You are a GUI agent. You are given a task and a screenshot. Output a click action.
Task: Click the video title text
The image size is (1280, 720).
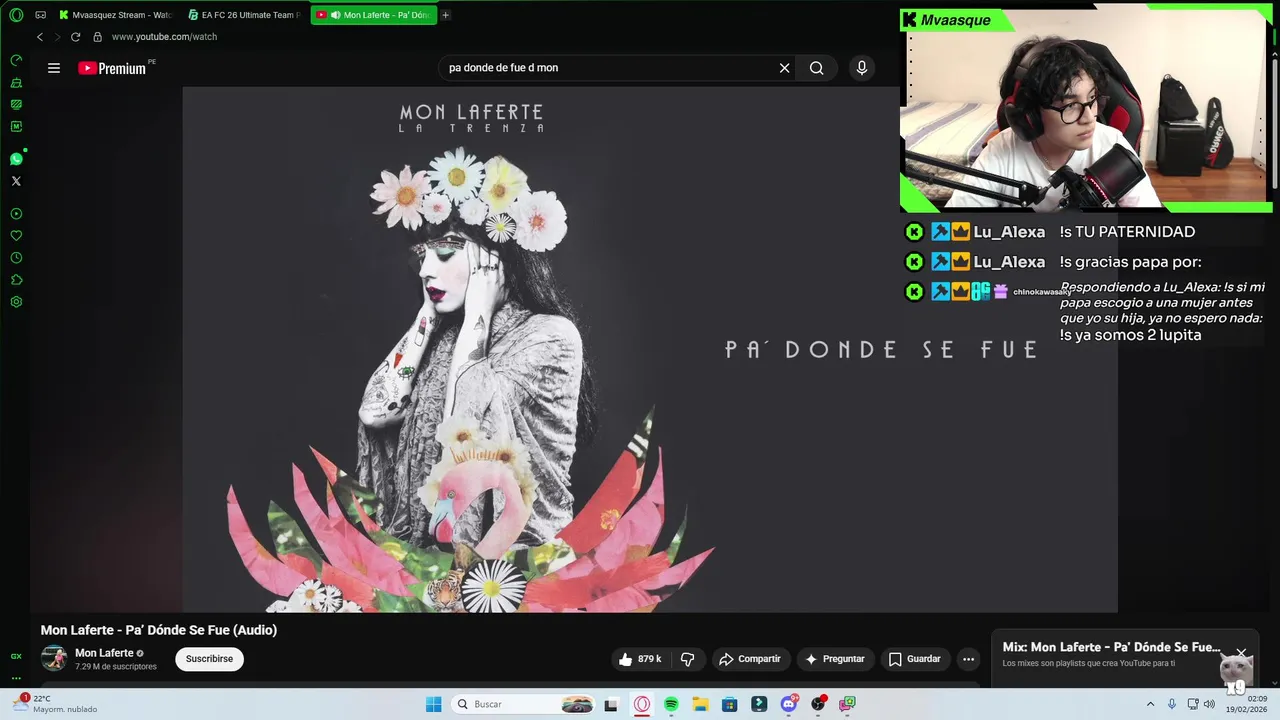click(x=159, y=630)
